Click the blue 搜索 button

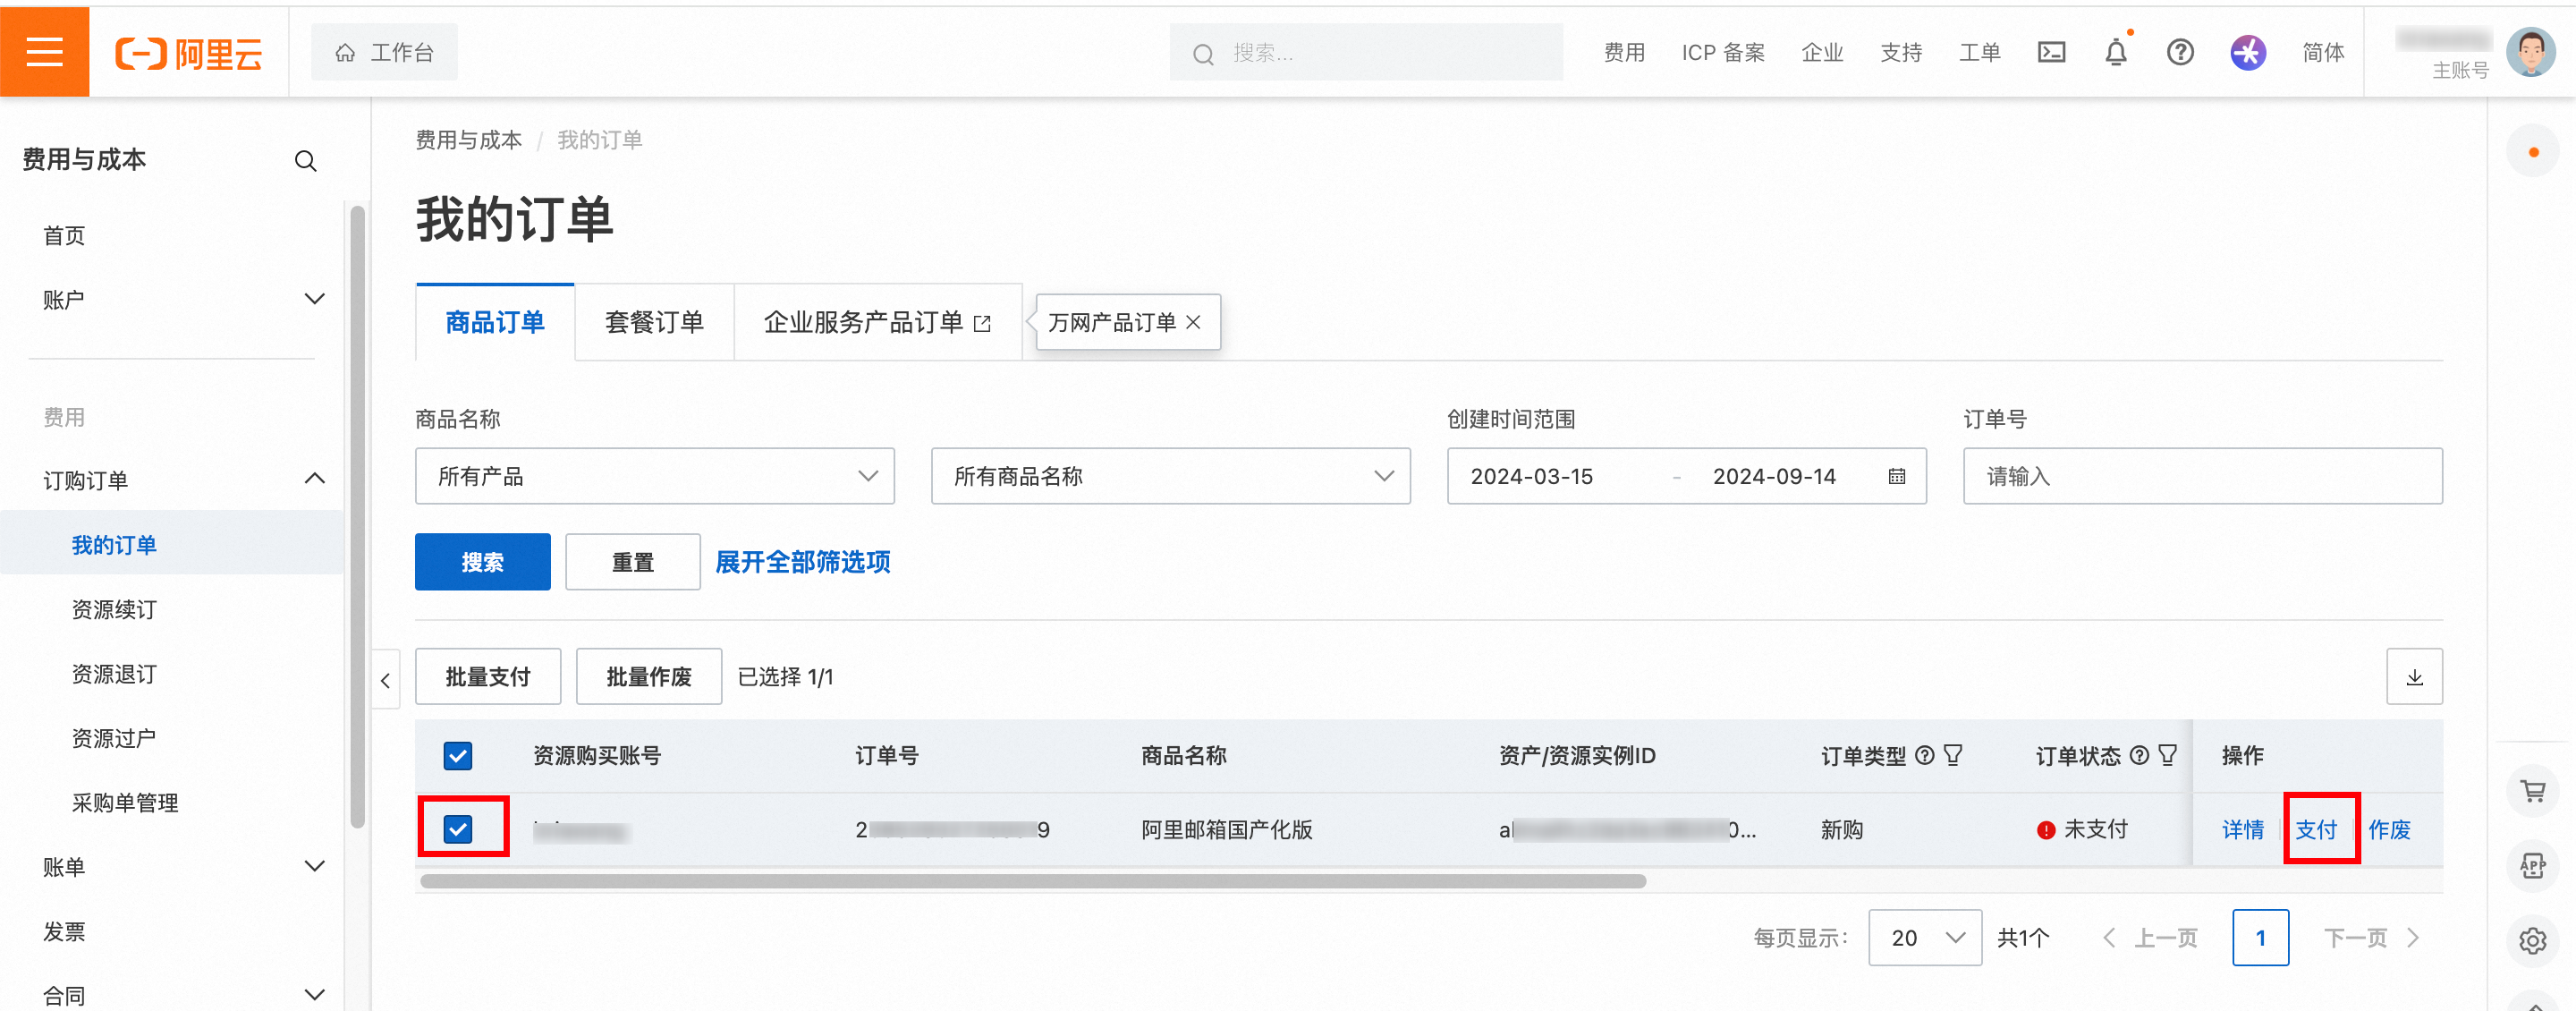click(482, 562)
